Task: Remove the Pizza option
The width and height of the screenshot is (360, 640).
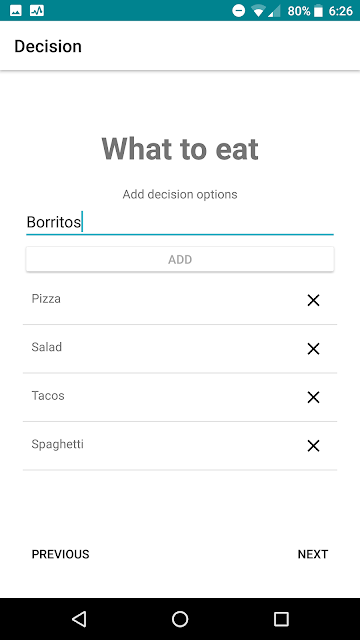Action: tap(313, 300)
